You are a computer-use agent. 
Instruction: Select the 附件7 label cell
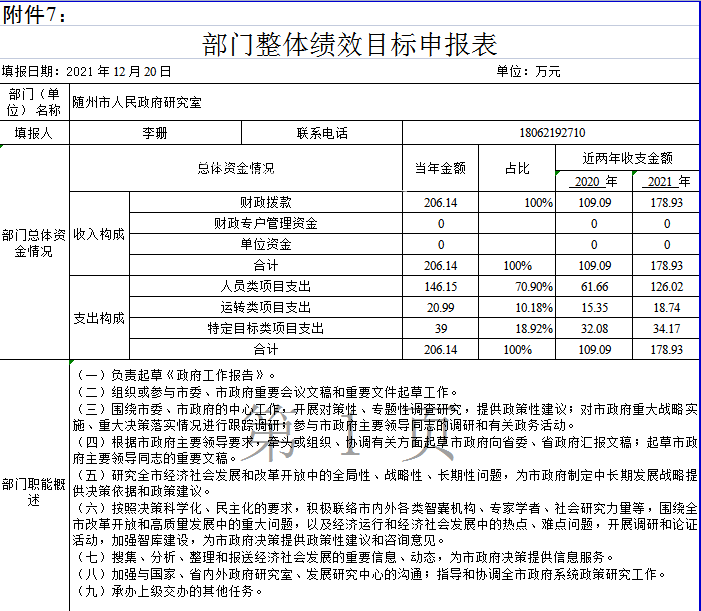[x=34, y=15]
